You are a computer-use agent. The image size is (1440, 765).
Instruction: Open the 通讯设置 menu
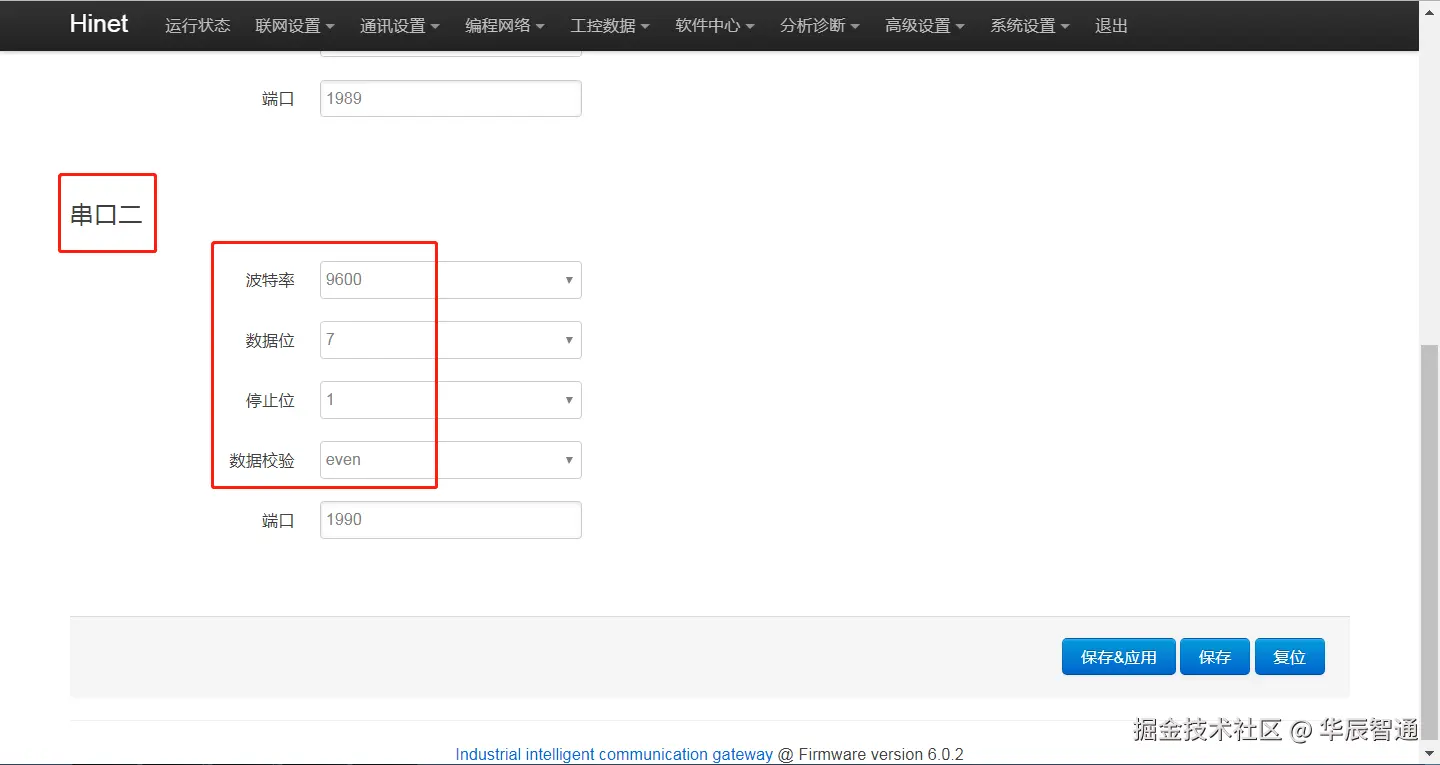[399, 26]
